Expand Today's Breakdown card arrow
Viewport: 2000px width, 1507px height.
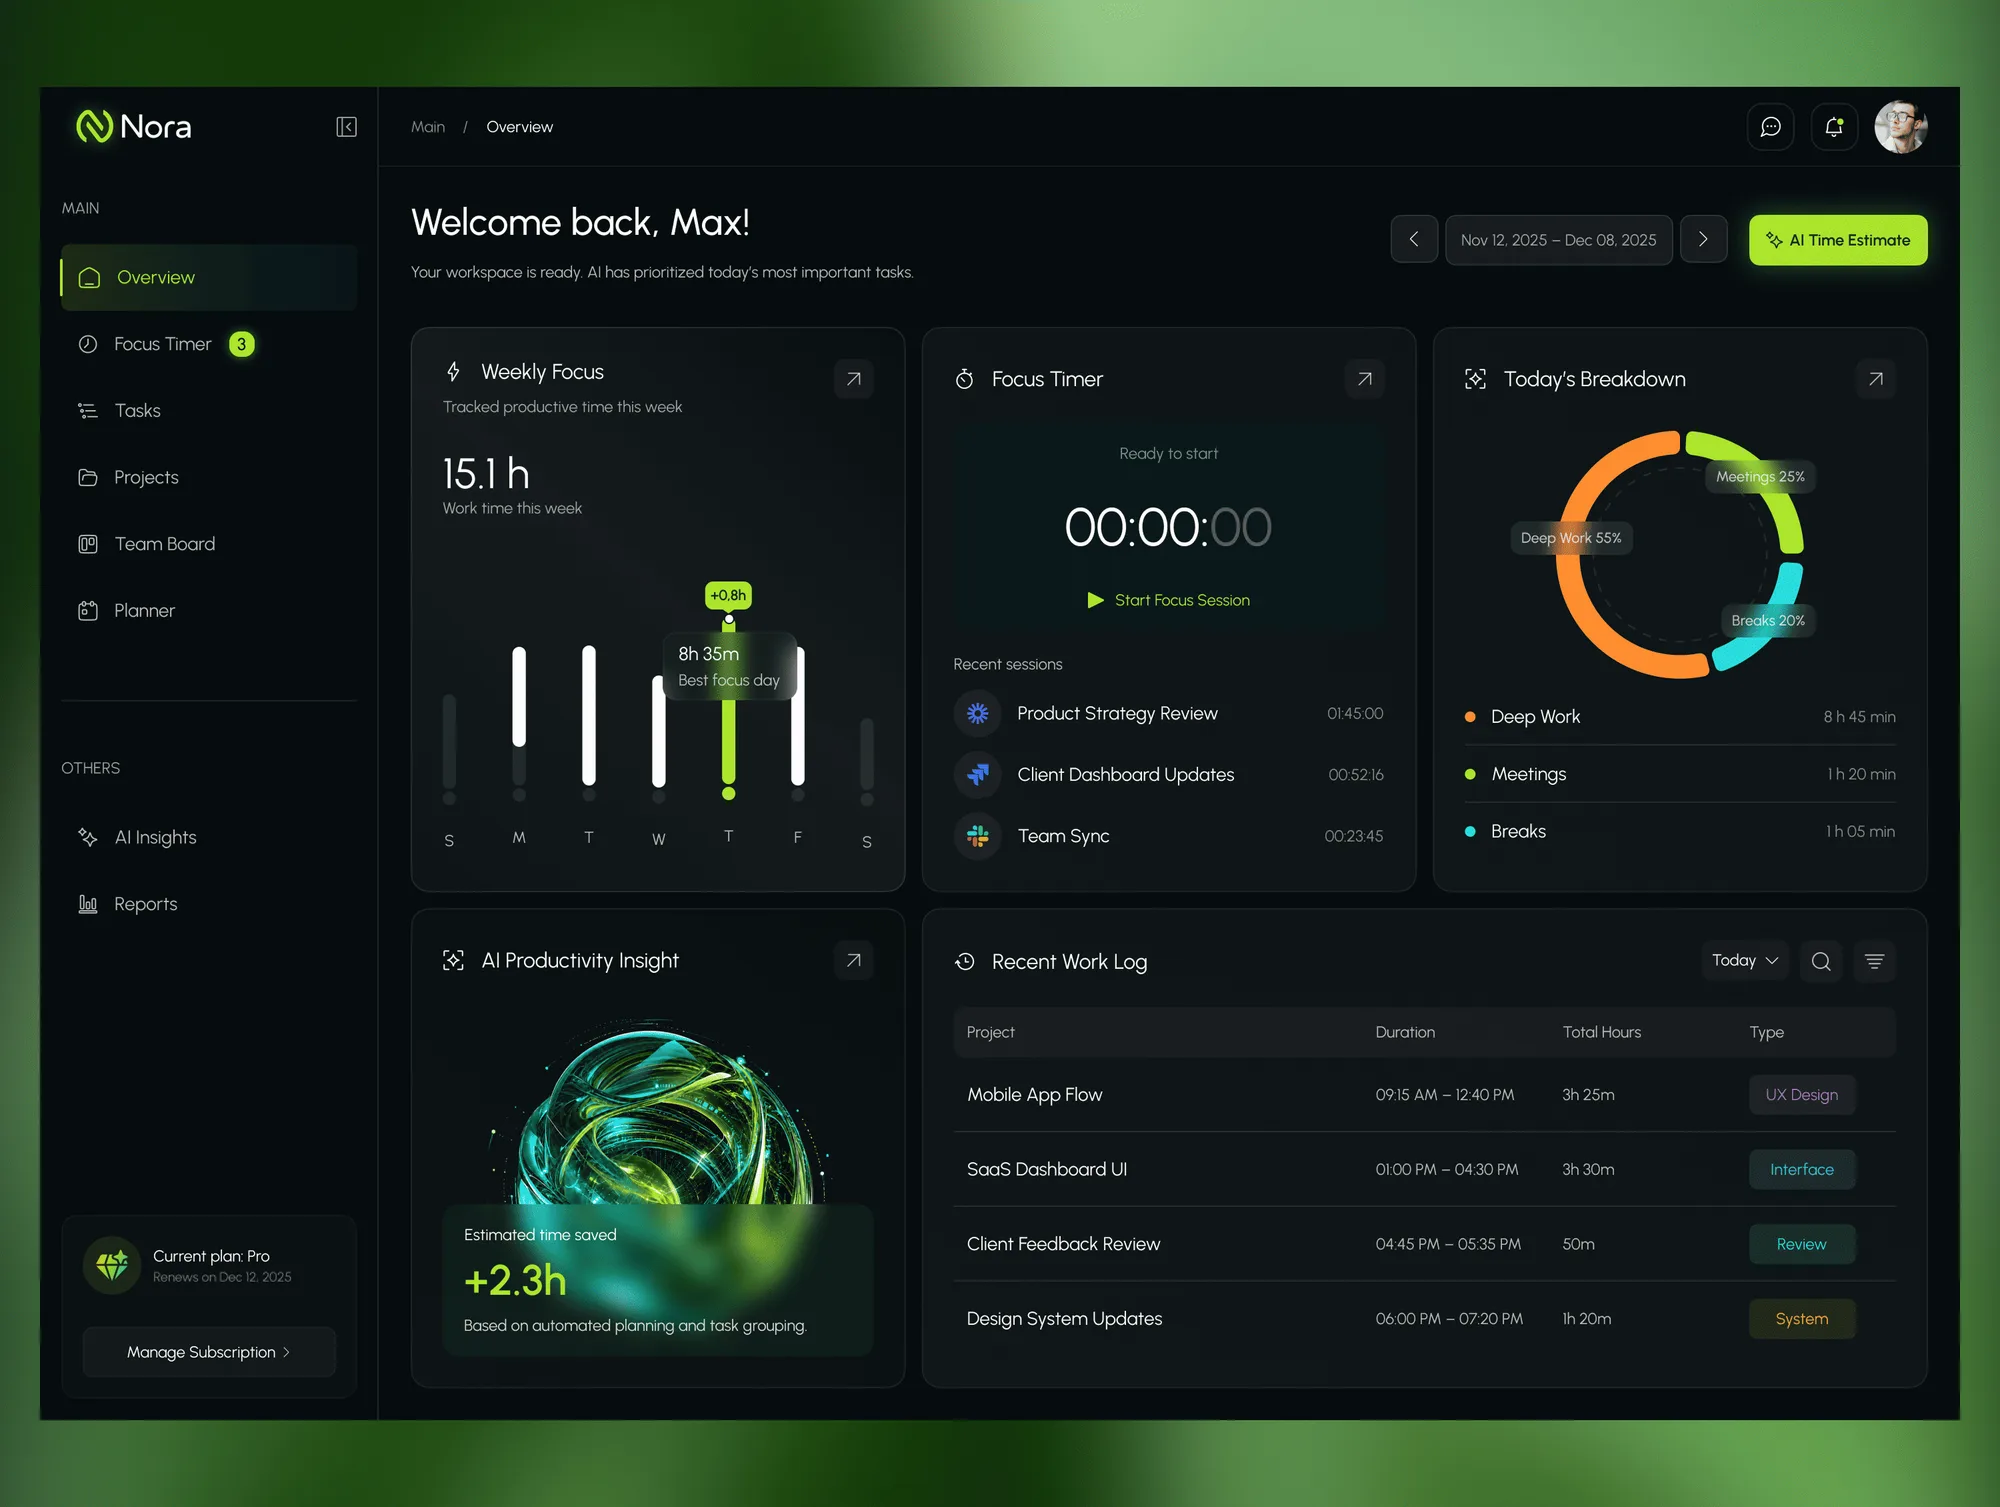[x=1875, y=379]
